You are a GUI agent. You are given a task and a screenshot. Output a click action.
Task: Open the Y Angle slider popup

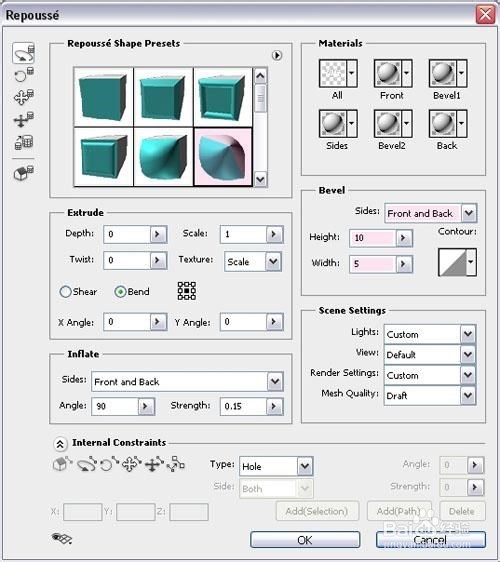(x=275, y=322)
